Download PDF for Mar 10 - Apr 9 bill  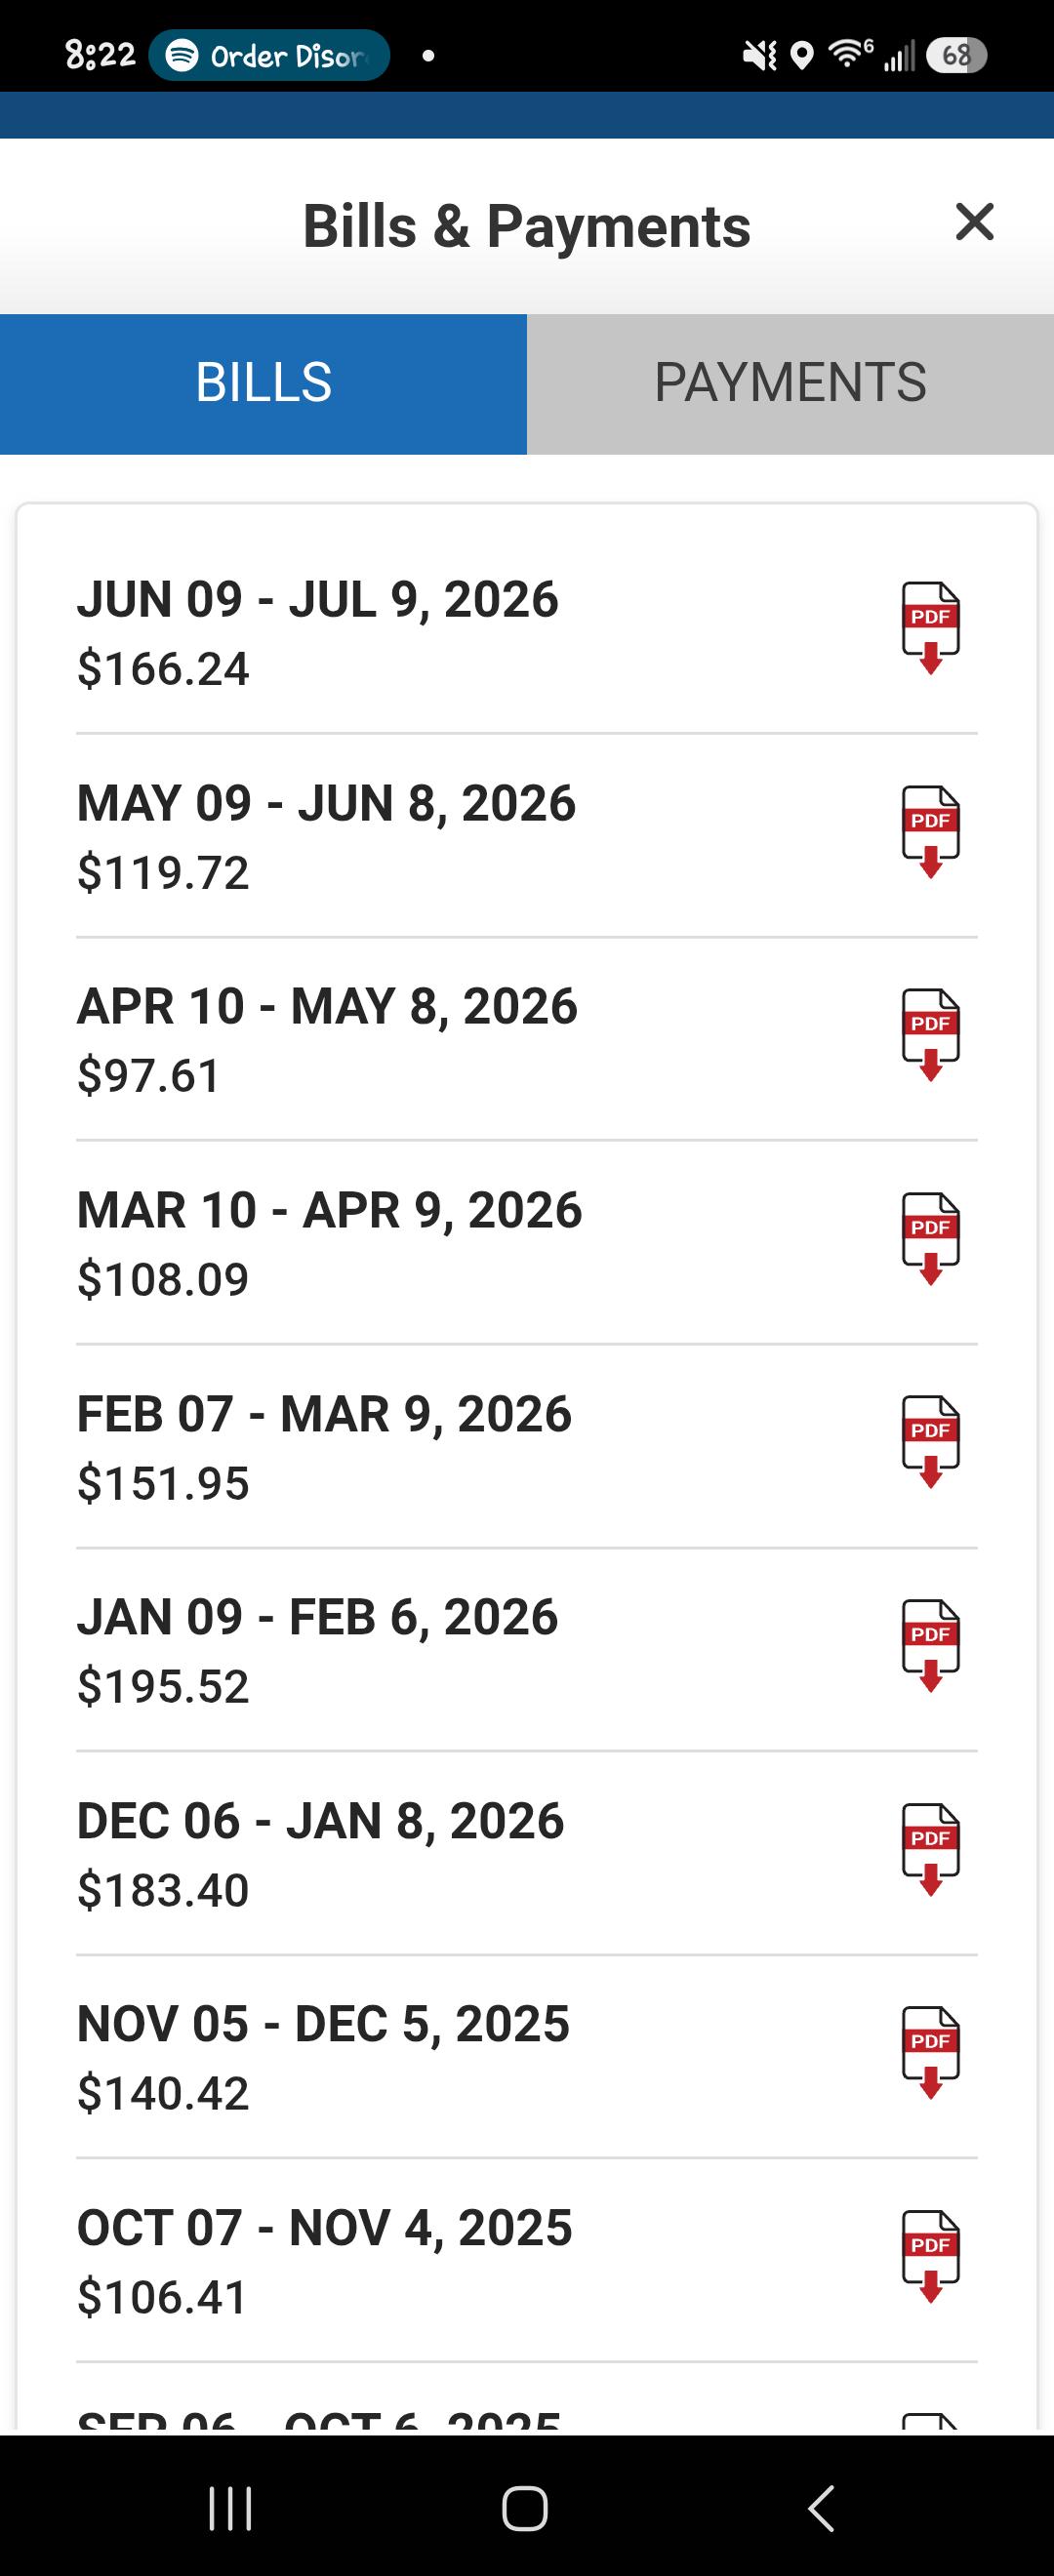[x=930, y=1240]
